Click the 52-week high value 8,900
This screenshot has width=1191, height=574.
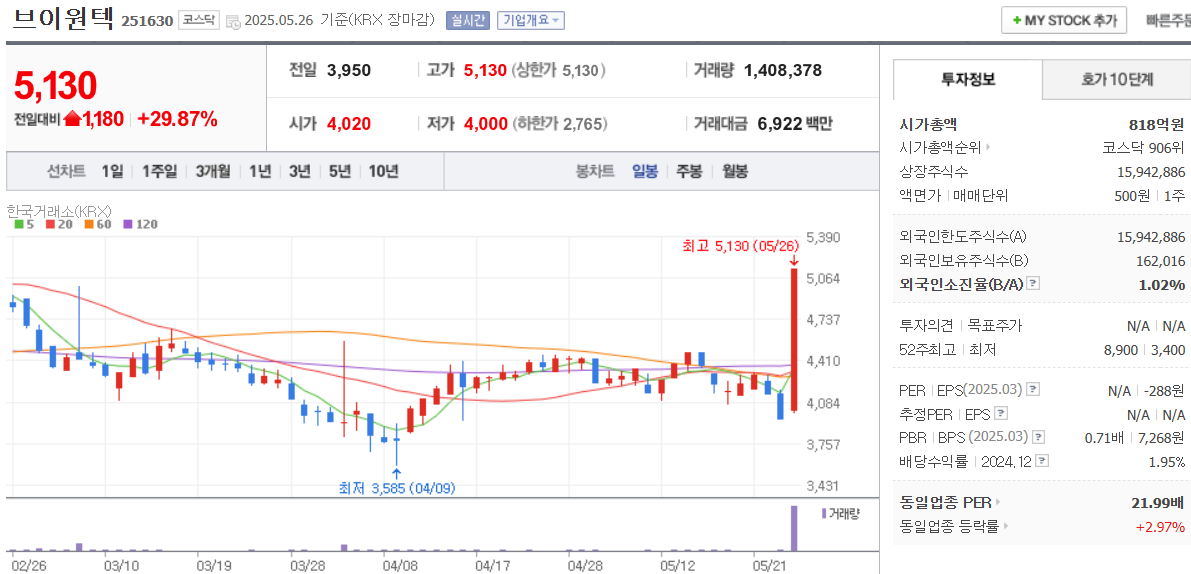click(1122, 349)
